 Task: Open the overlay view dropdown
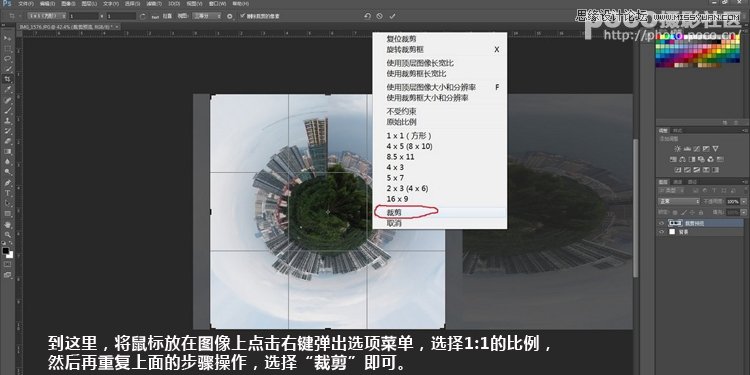coord(206,16)
